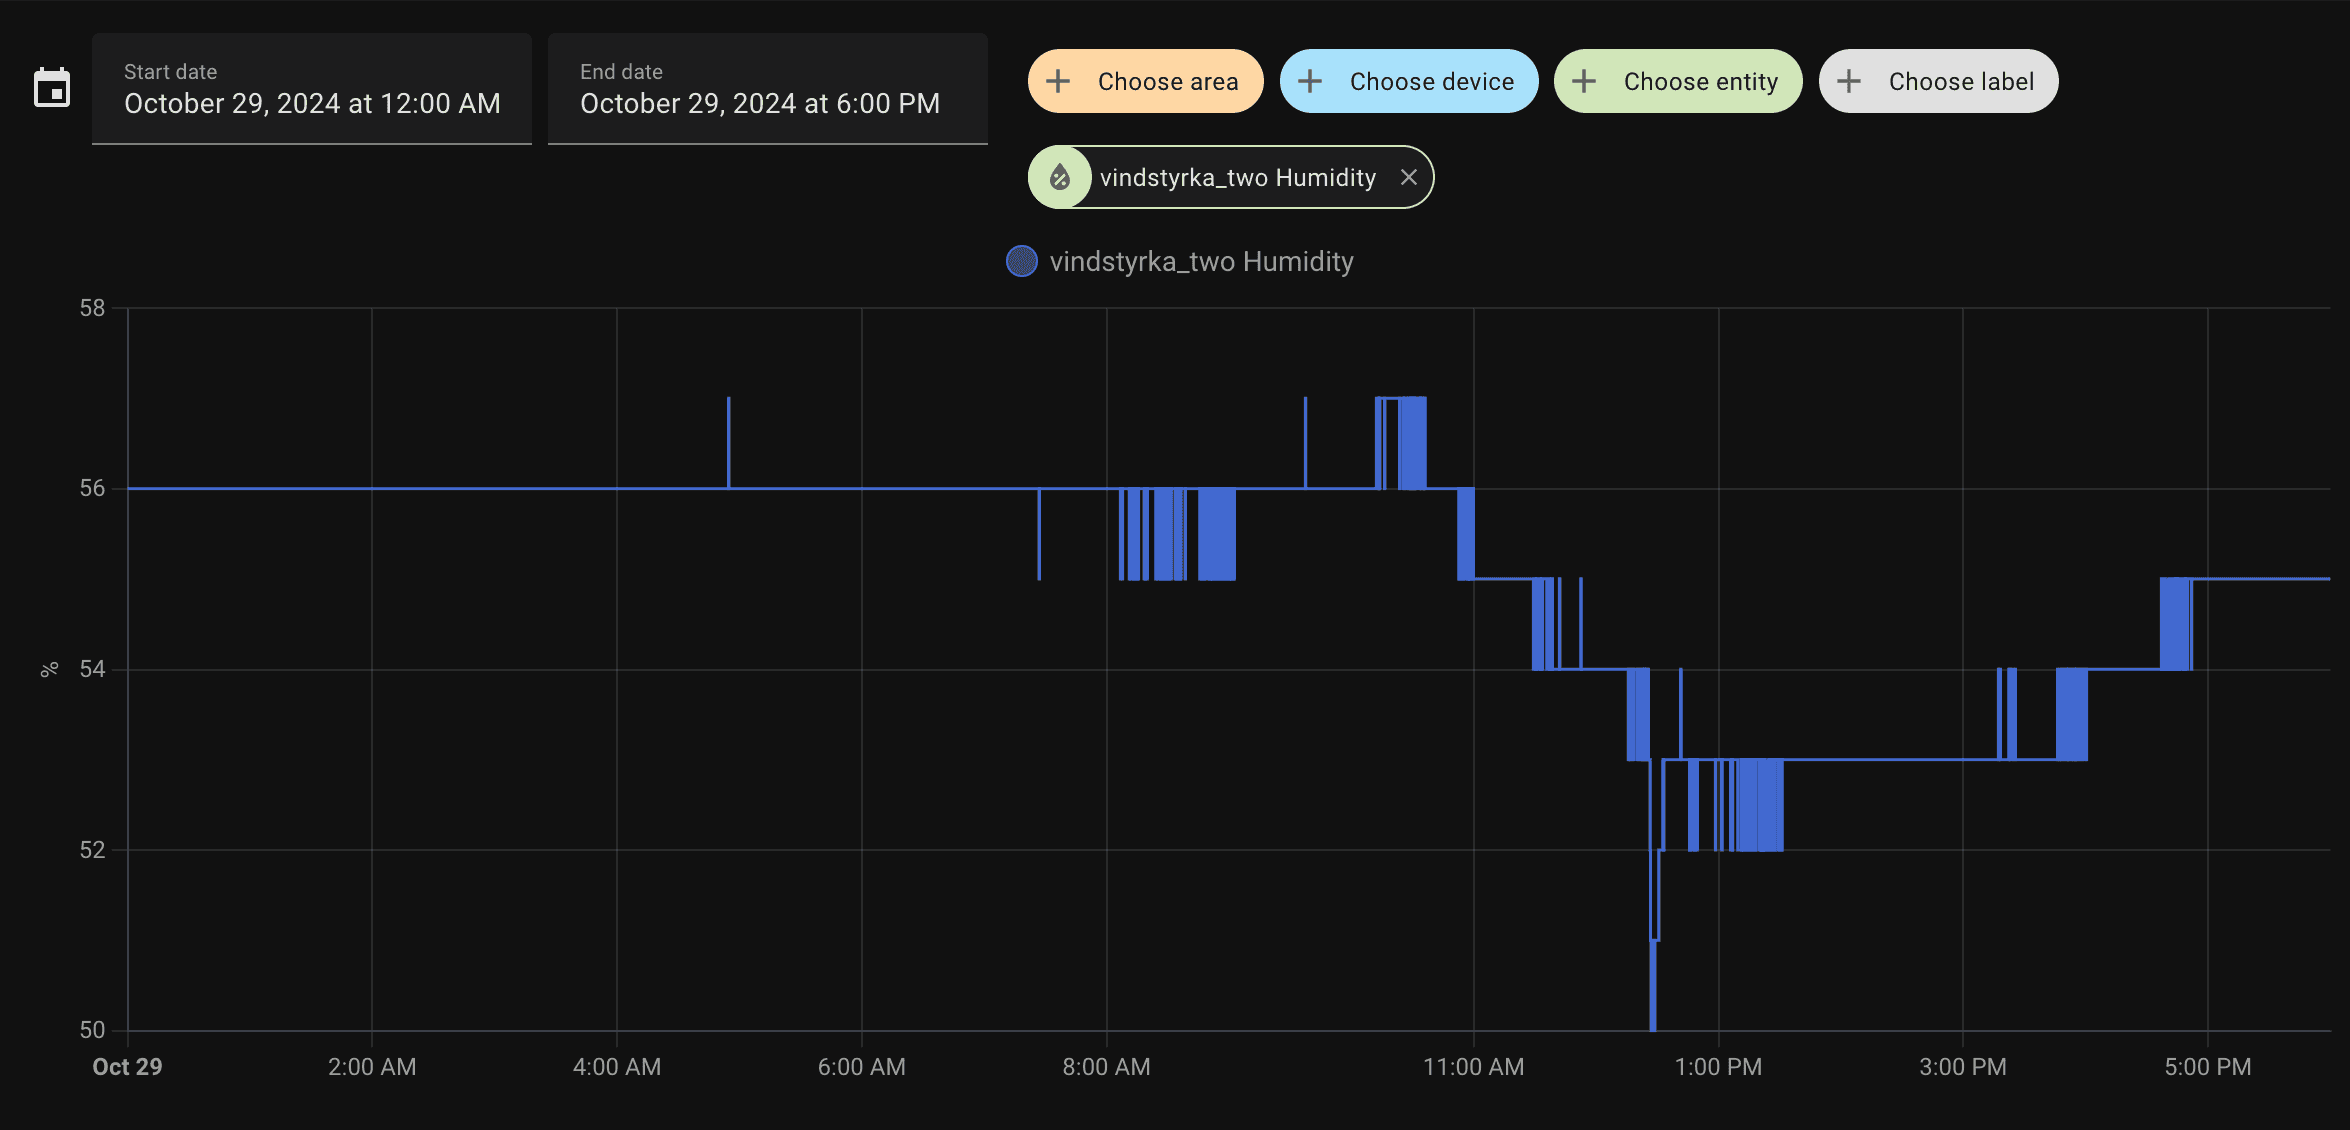
Task: Click plus icon on Choose device chip
Action: (x=1310, y=82)
